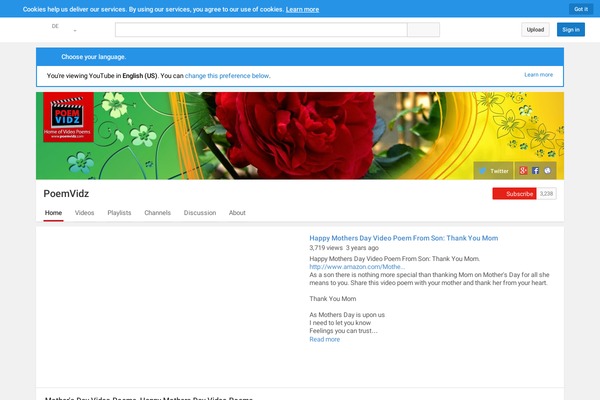The image size is (600, 400).
Task: Open the About tab
Action: click(237, 213)
